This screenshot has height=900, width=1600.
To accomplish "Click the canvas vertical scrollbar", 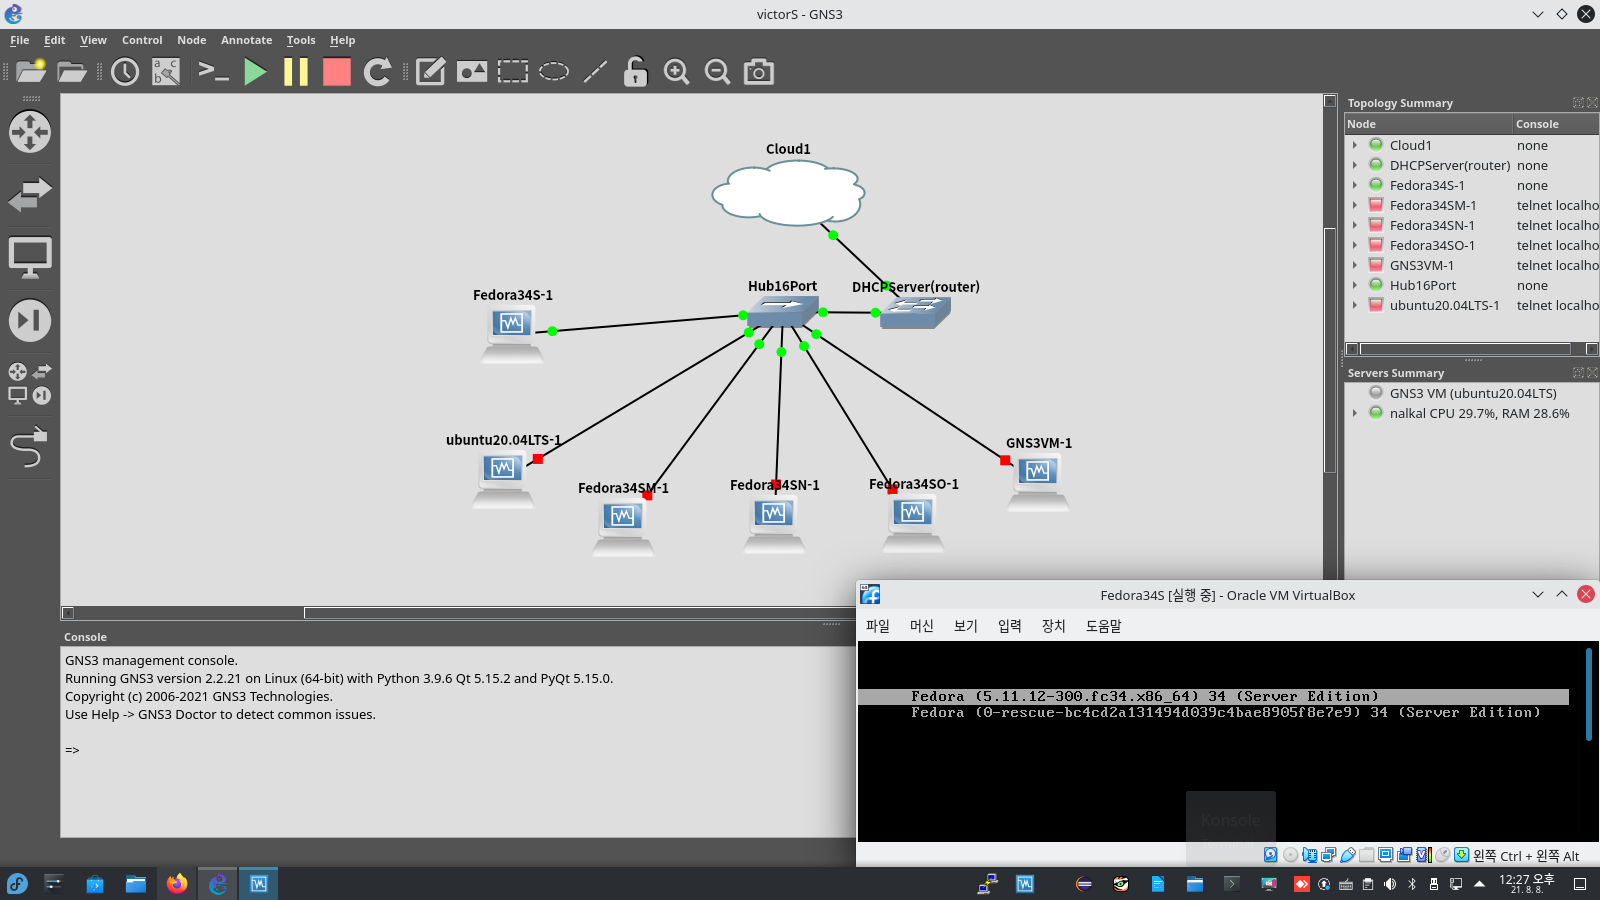I will point(1330,350).
